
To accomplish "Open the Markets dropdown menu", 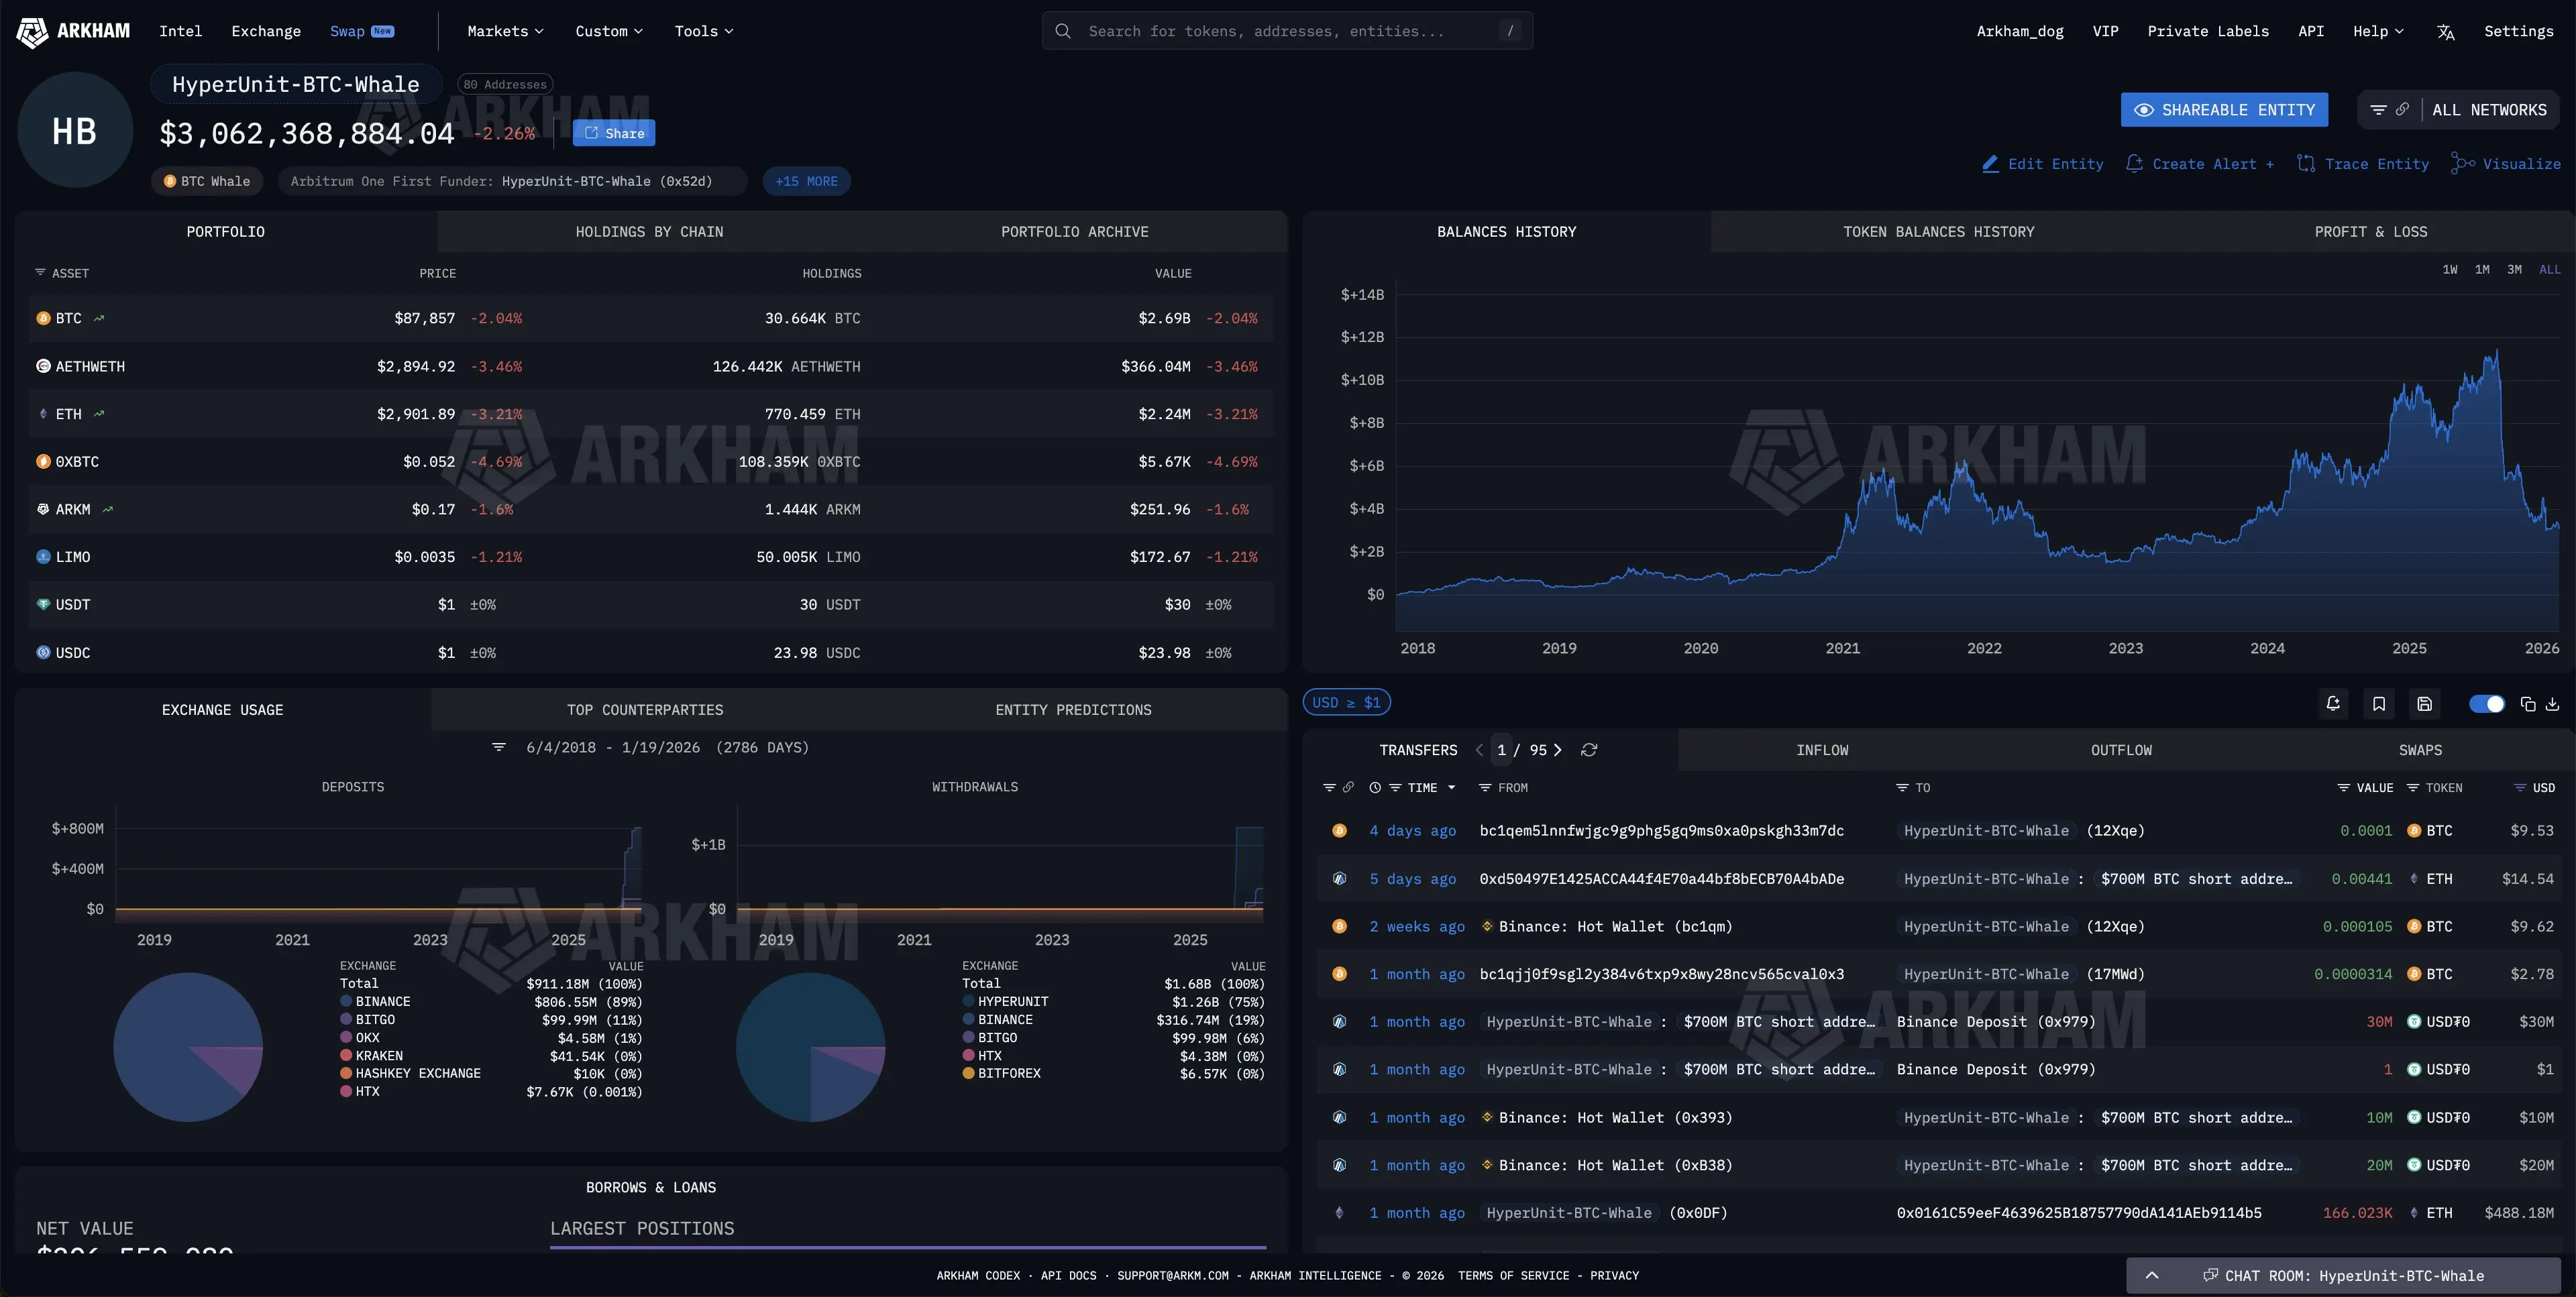I will 505,31.
